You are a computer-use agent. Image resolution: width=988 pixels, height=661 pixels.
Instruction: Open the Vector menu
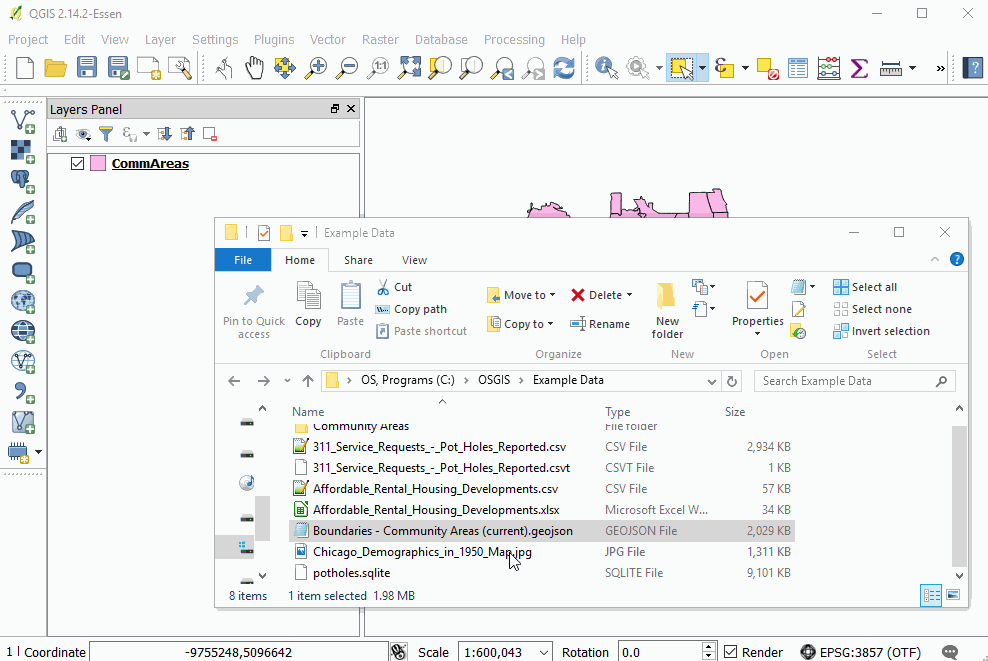328,40
